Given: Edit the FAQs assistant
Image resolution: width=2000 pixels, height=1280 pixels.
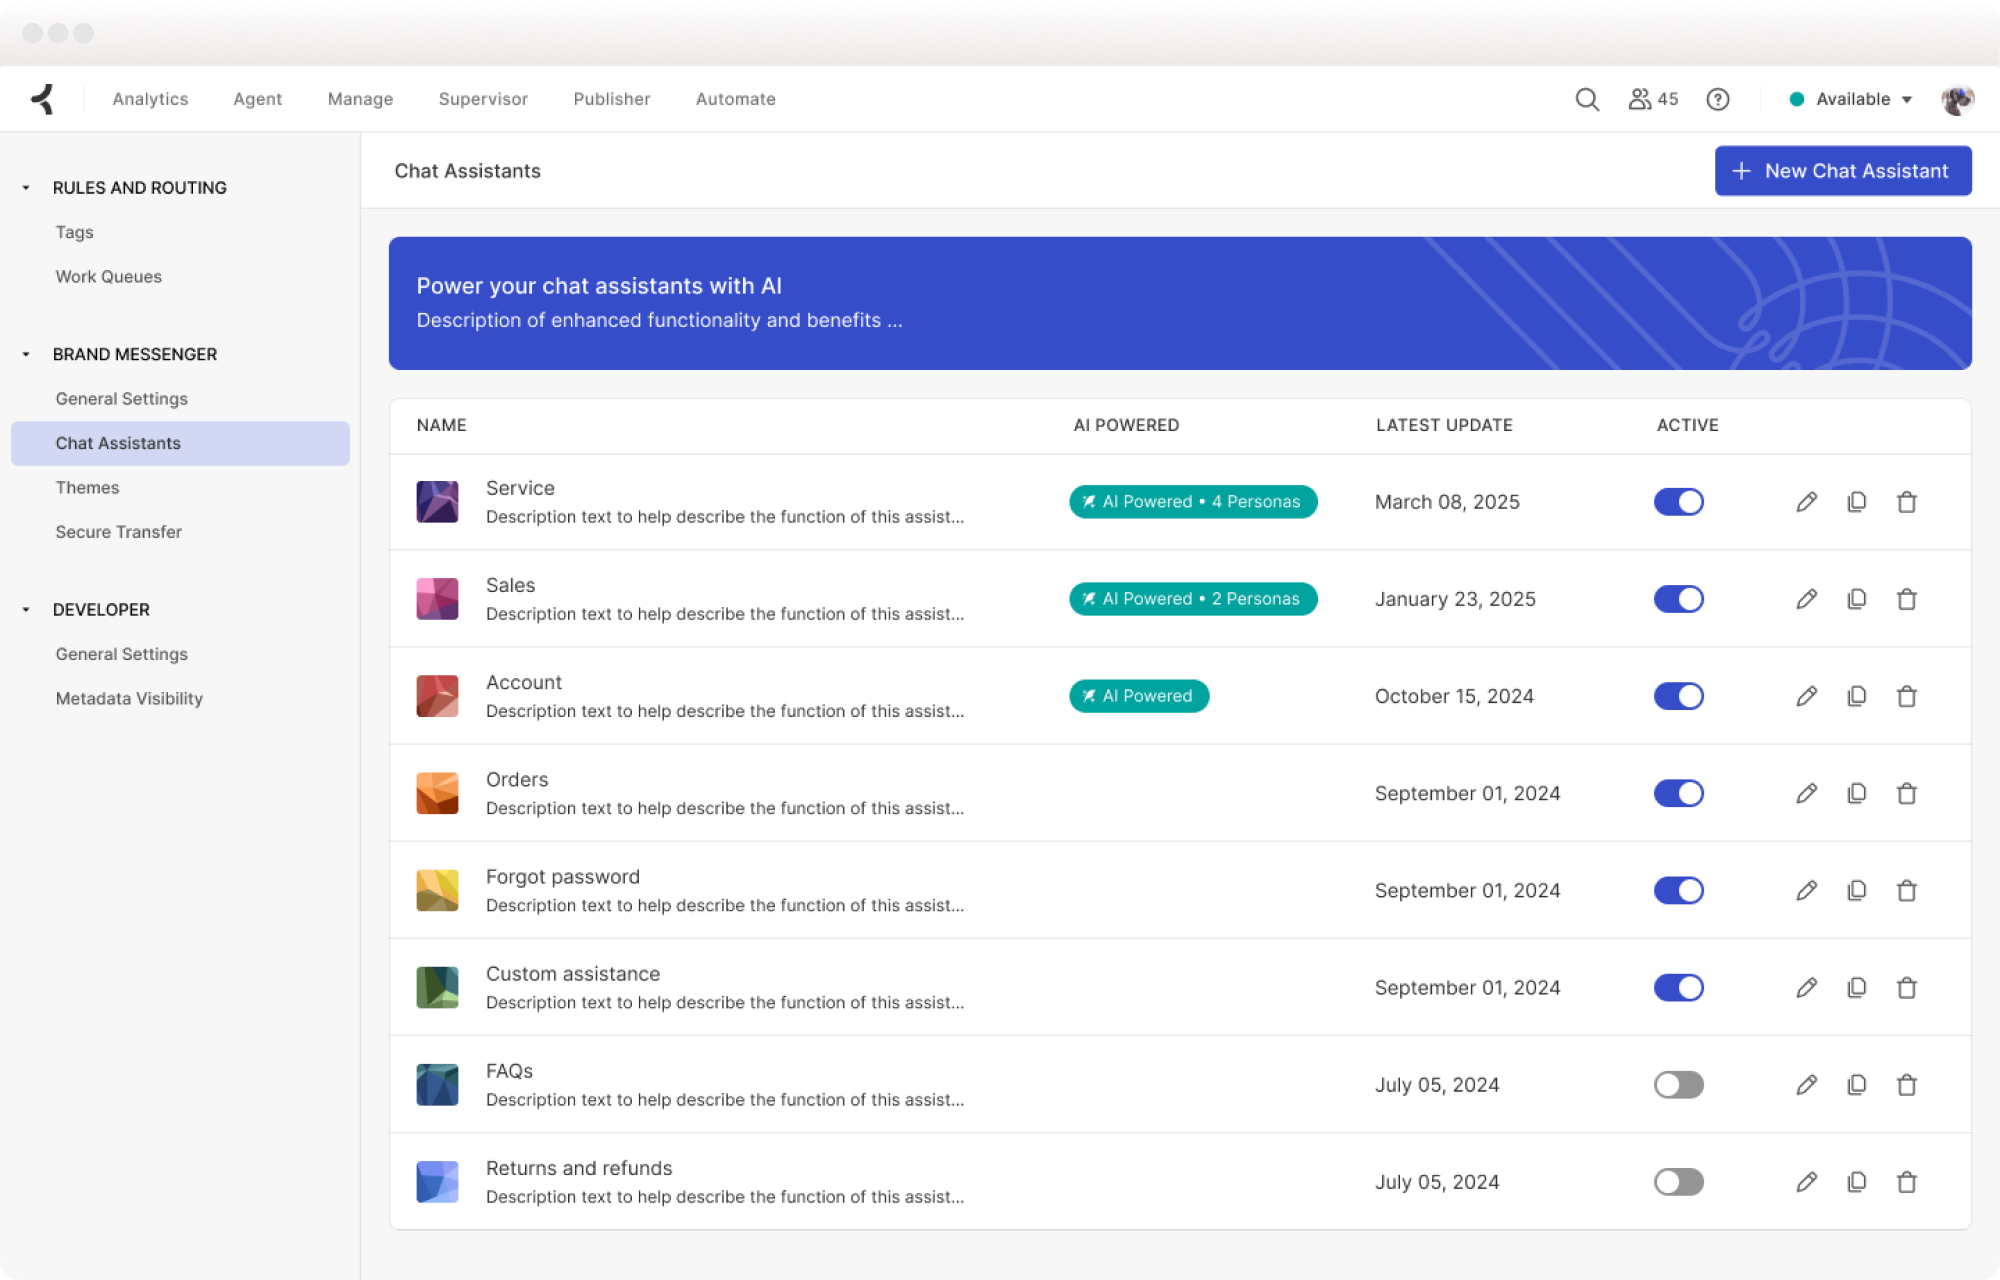Looking at the screenshot, I should pyautogui.click(x=1806, y=1085).
